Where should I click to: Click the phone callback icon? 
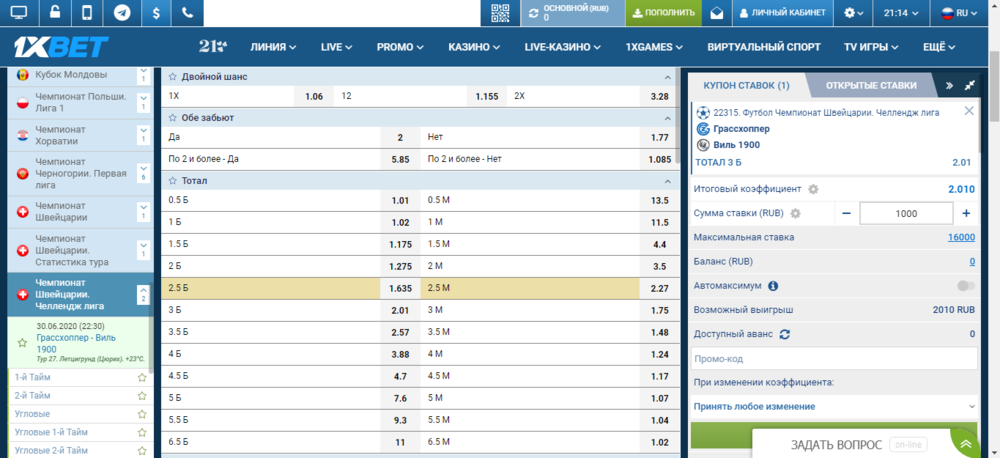pyautogui.click(x=187, y=13)
